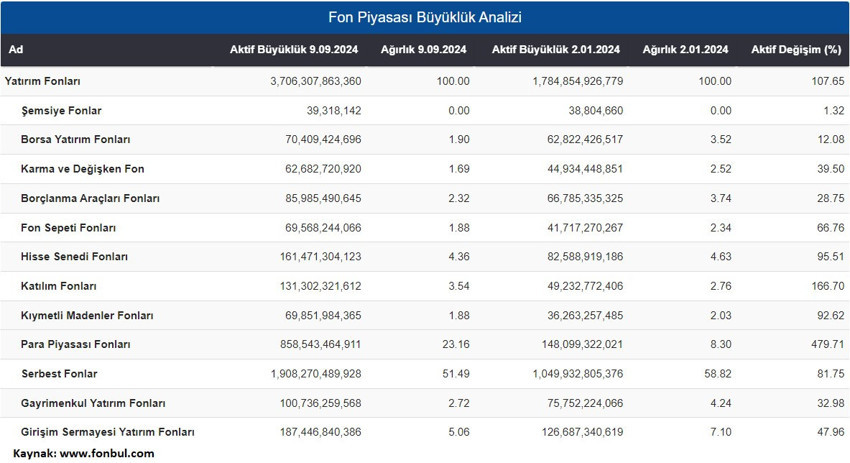
Task: Open the www.fonbul.com source link
Action: point(107,454)
